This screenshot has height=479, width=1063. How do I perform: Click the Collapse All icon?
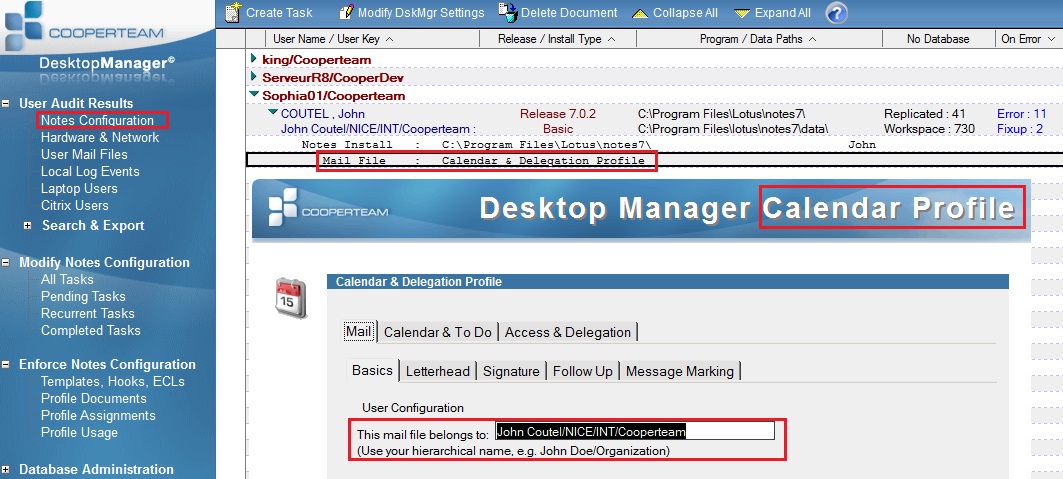pyautogui.click(x=639, y=13)
